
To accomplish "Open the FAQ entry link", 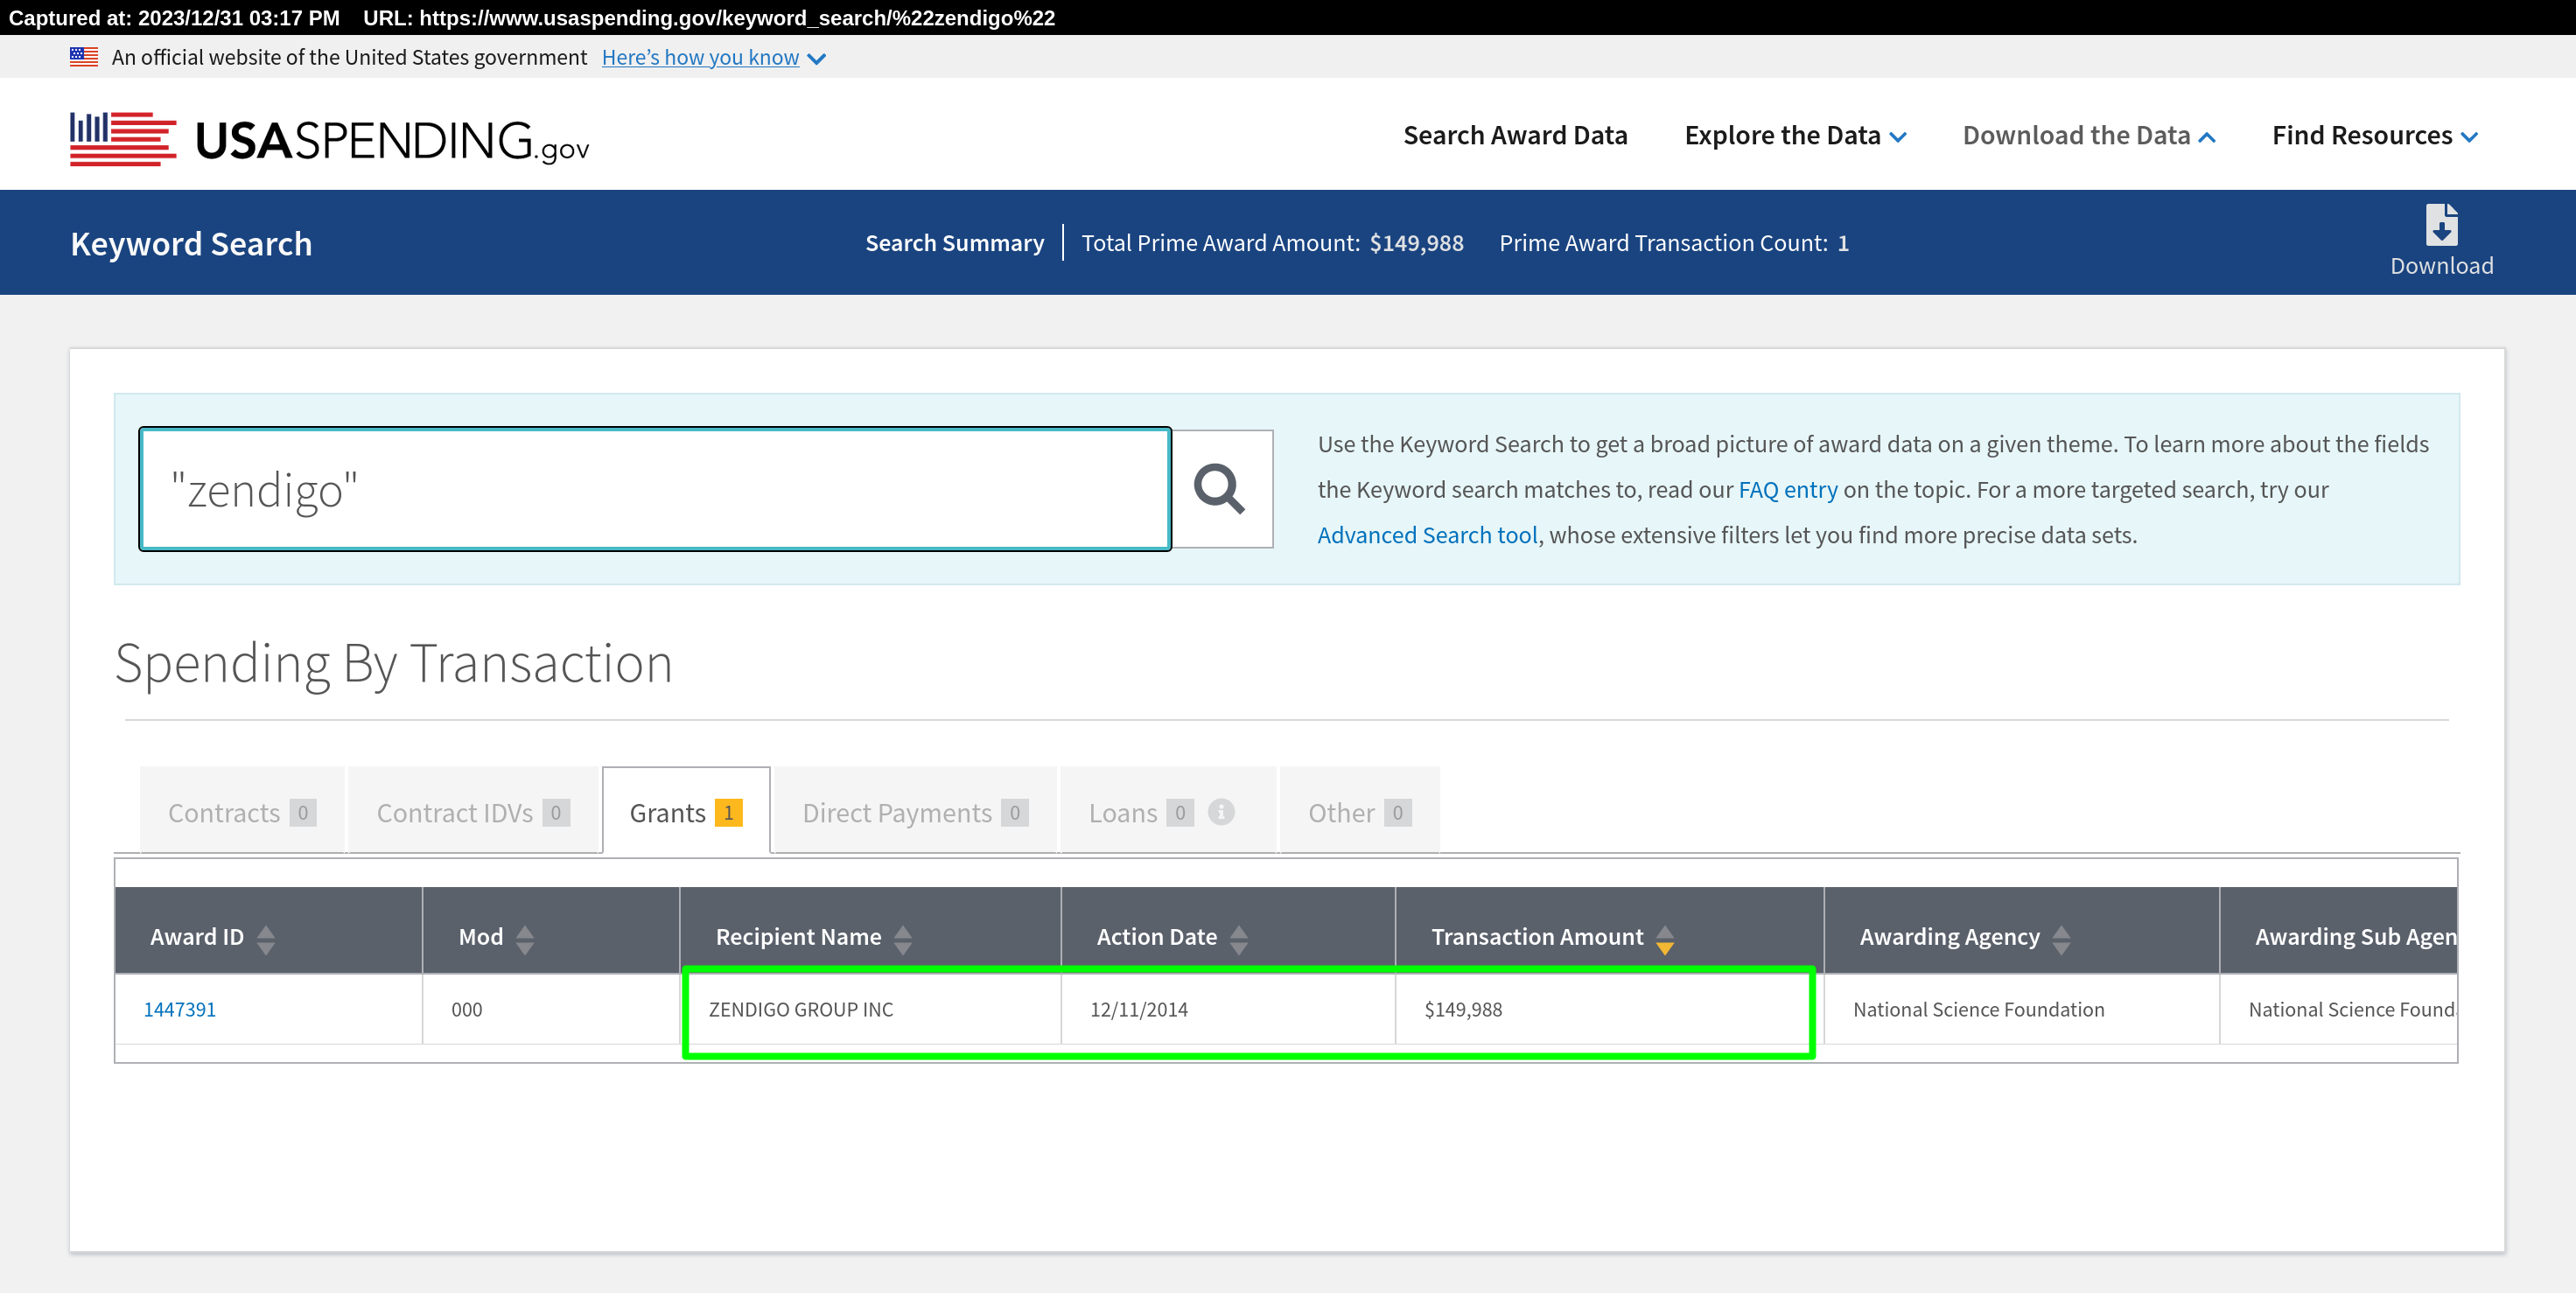I will tap(1788, 490).
